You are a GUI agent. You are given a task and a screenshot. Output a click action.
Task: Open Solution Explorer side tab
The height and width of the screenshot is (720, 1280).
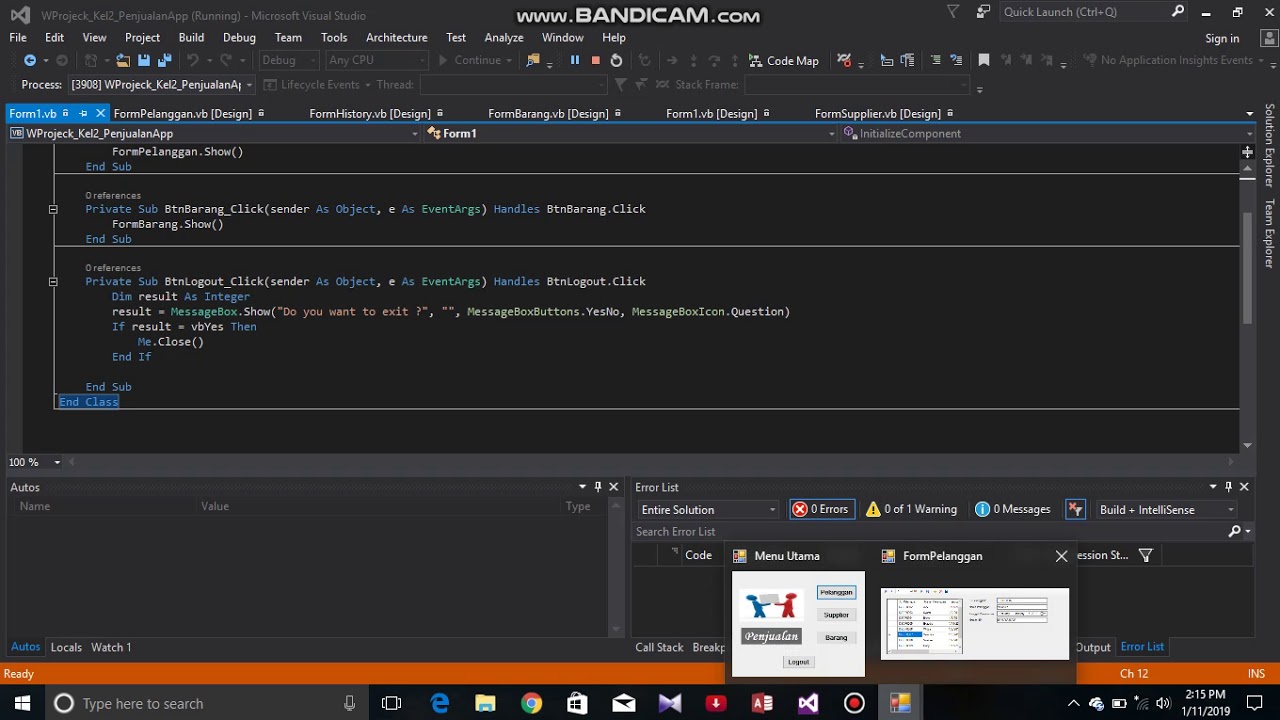pyautogui.click(x=1269, y=145)
